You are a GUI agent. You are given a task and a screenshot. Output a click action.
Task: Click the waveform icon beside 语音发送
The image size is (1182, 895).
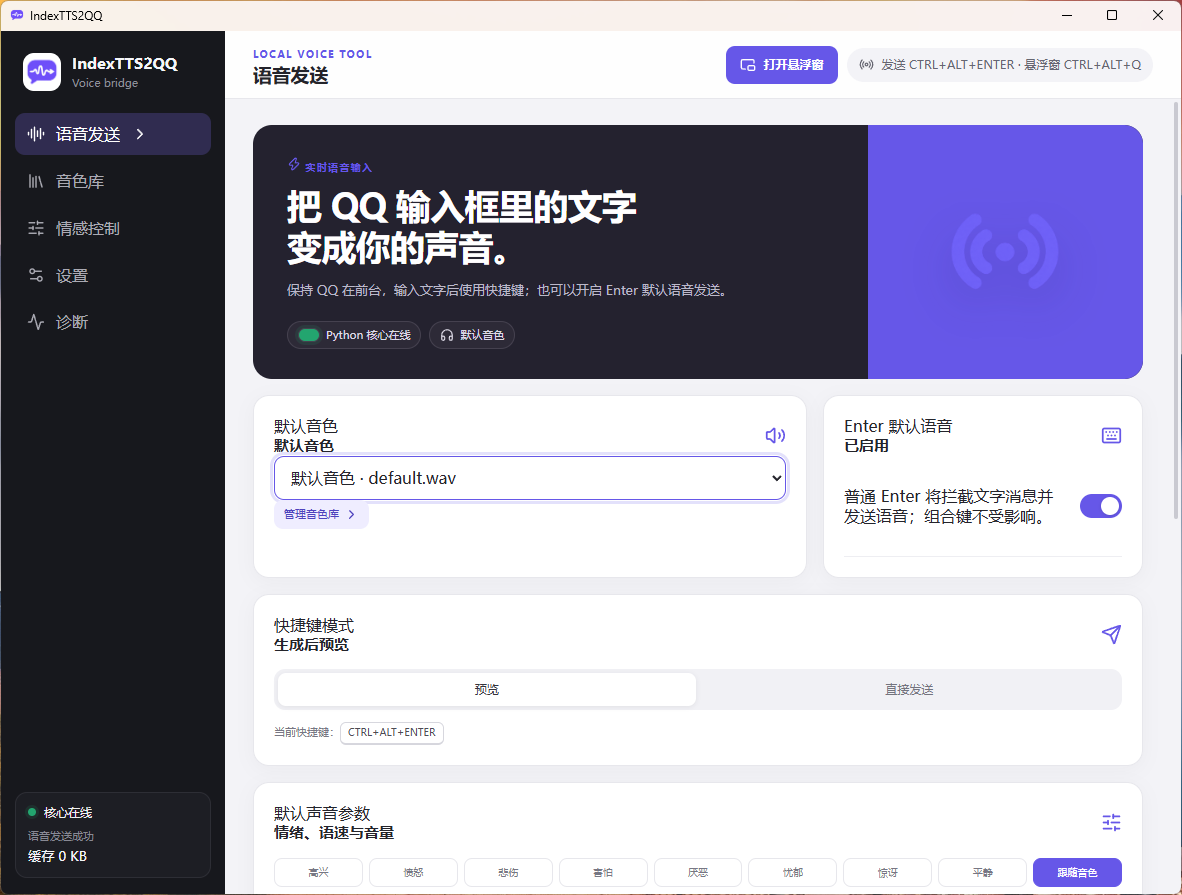pyautogui.click(x=35, y=134)
